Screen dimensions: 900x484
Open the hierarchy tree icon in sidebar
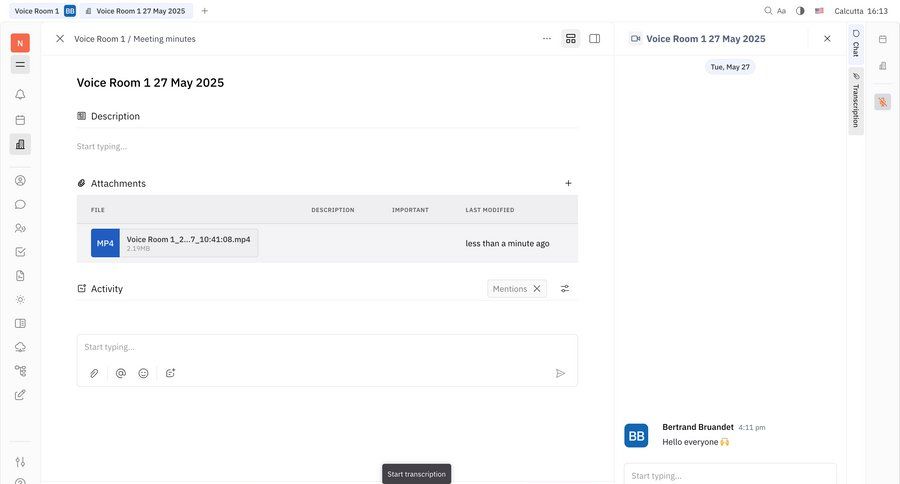[x=20, y=371]
